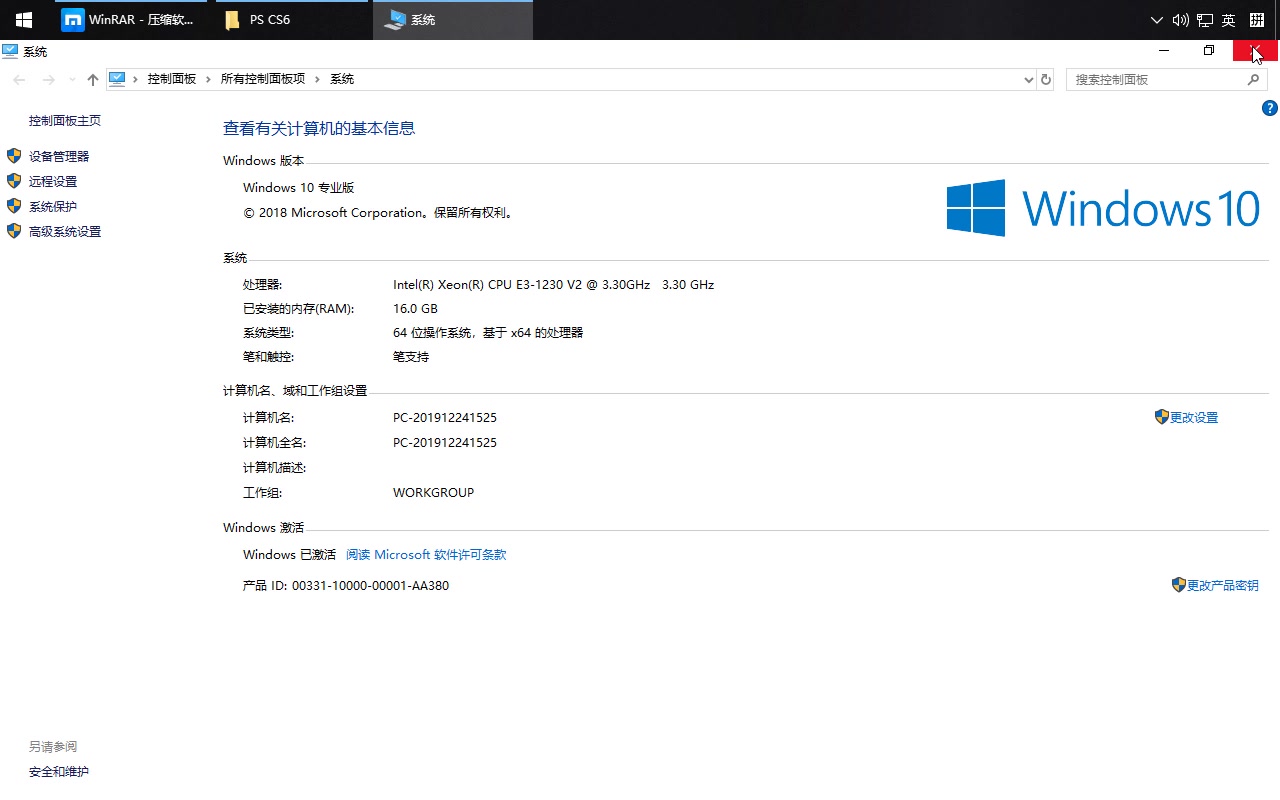The height and width of the screenshot is (800, 1280).
Task: Go up one level with up arrow
Action: pyautogui.click(x=93, y=80)
